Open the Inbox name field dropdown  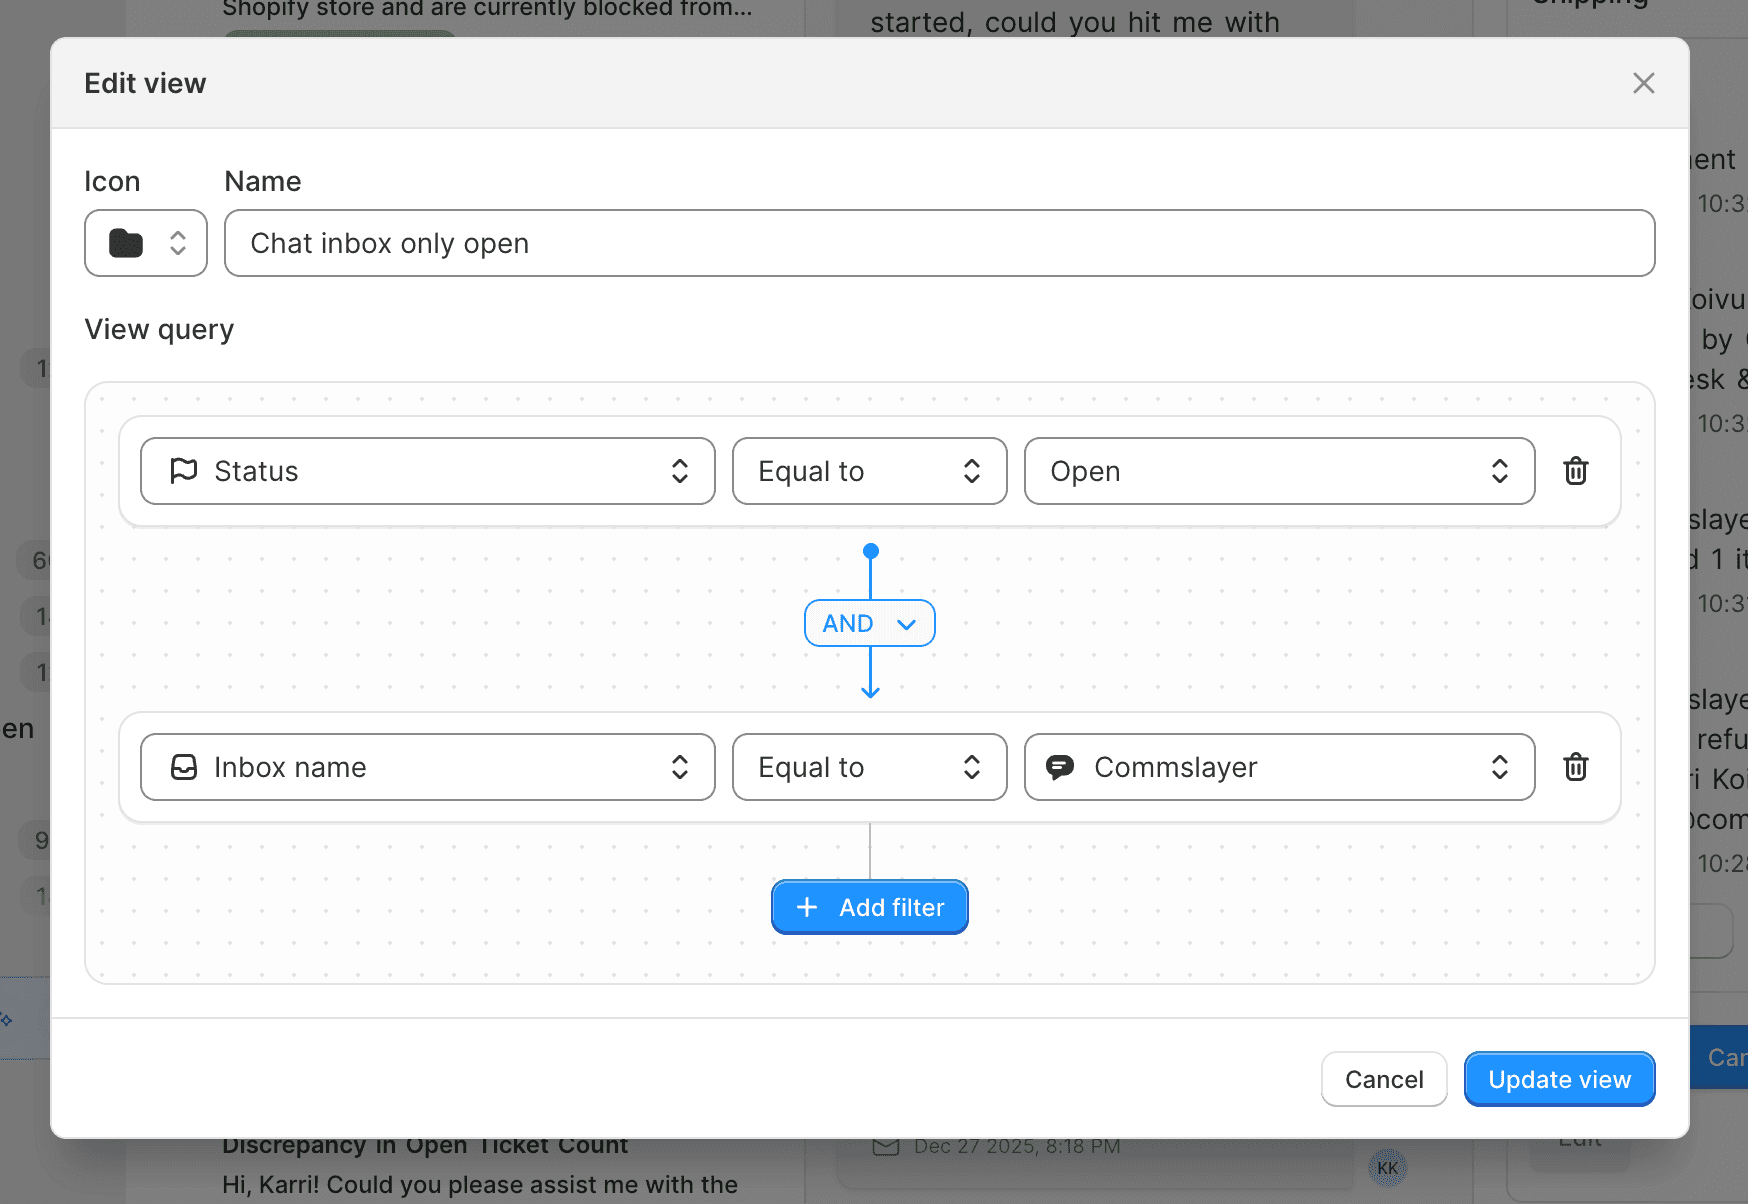pos(428,767)
